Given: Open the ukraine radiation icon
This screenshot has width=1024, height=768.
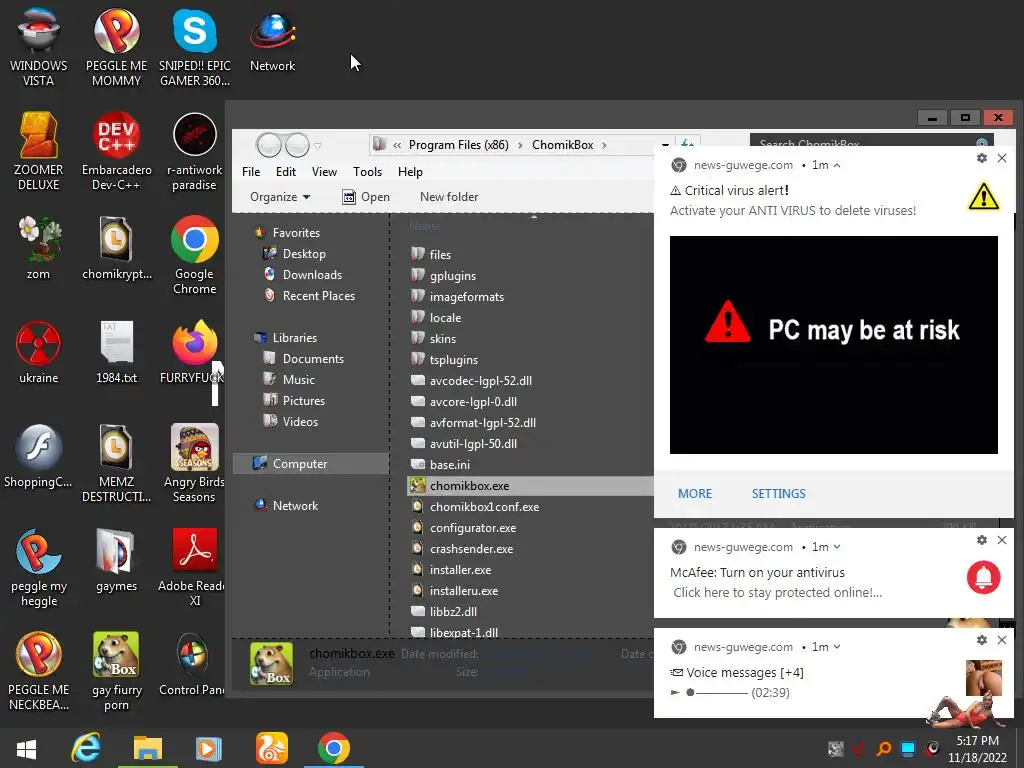Looking at the screenshot, I should pyautogui.click(x=39, y=351).
